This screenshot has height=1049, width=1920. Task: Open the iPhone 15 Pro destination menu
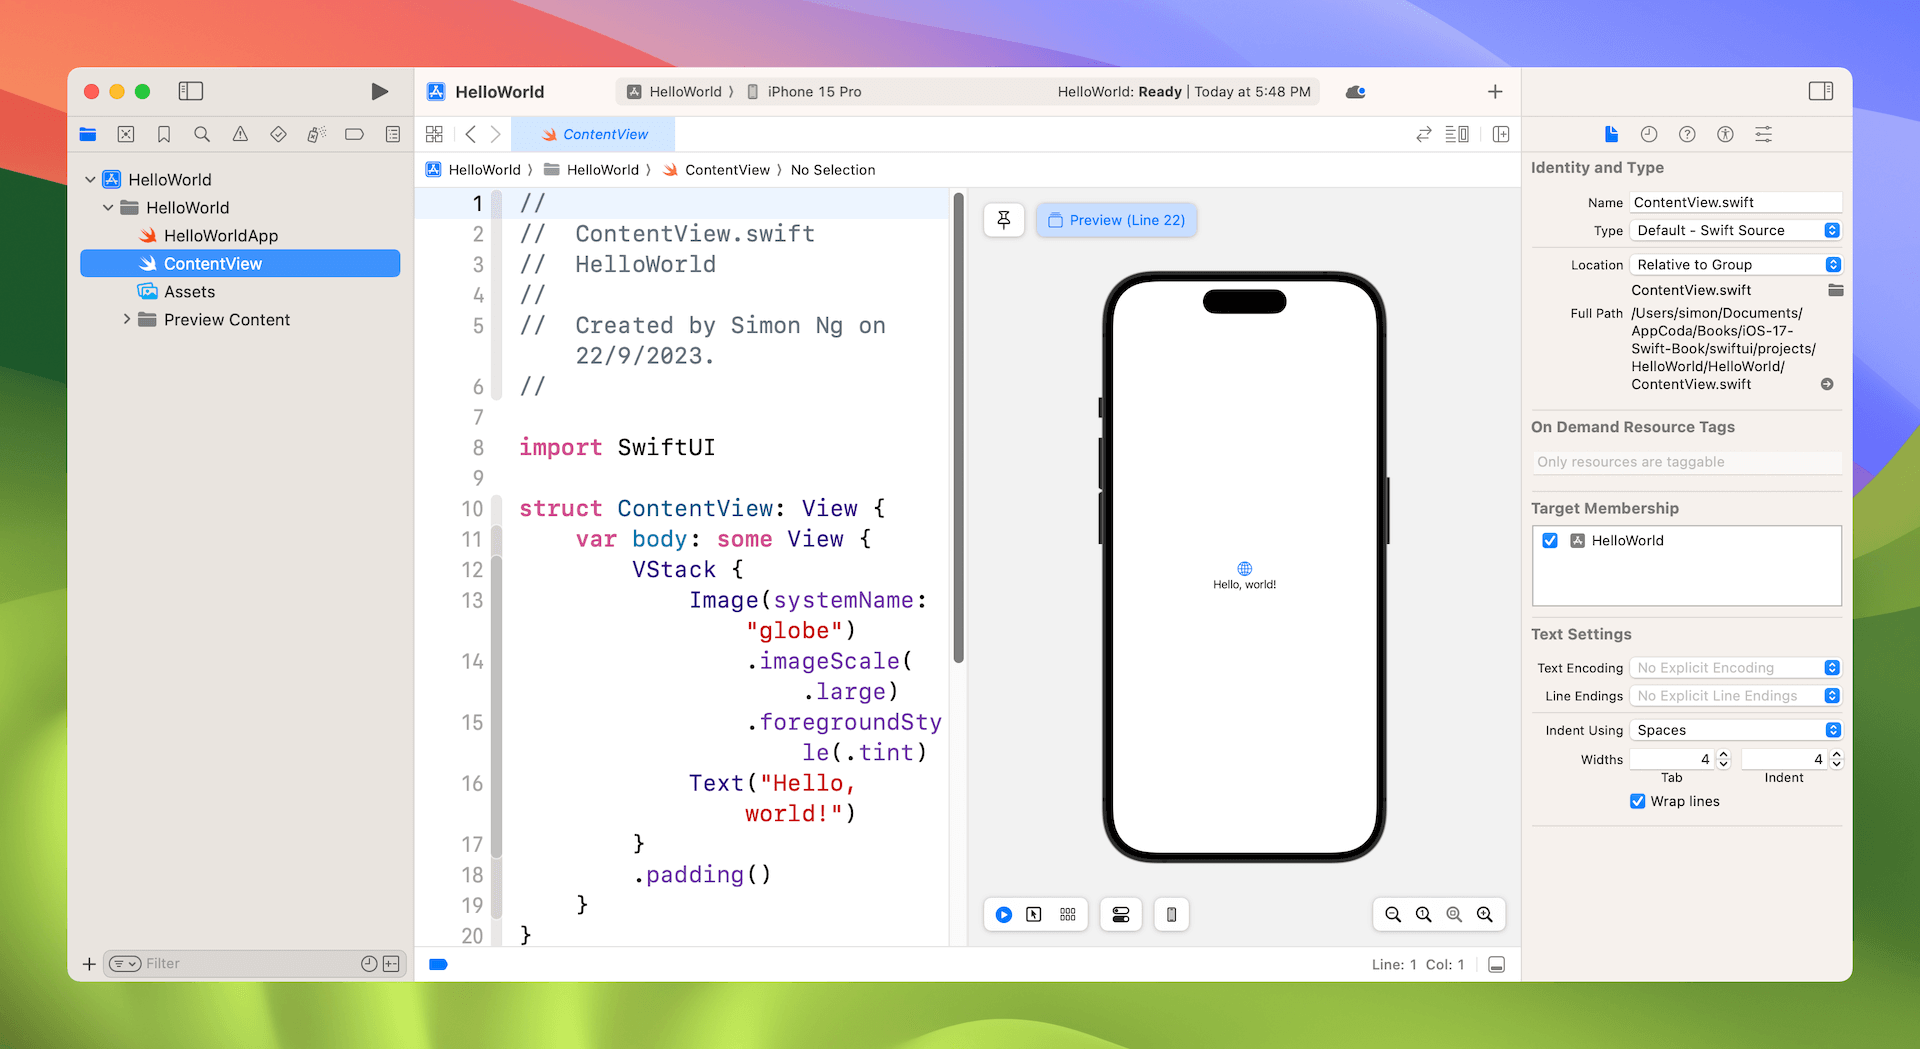point(813,91)
